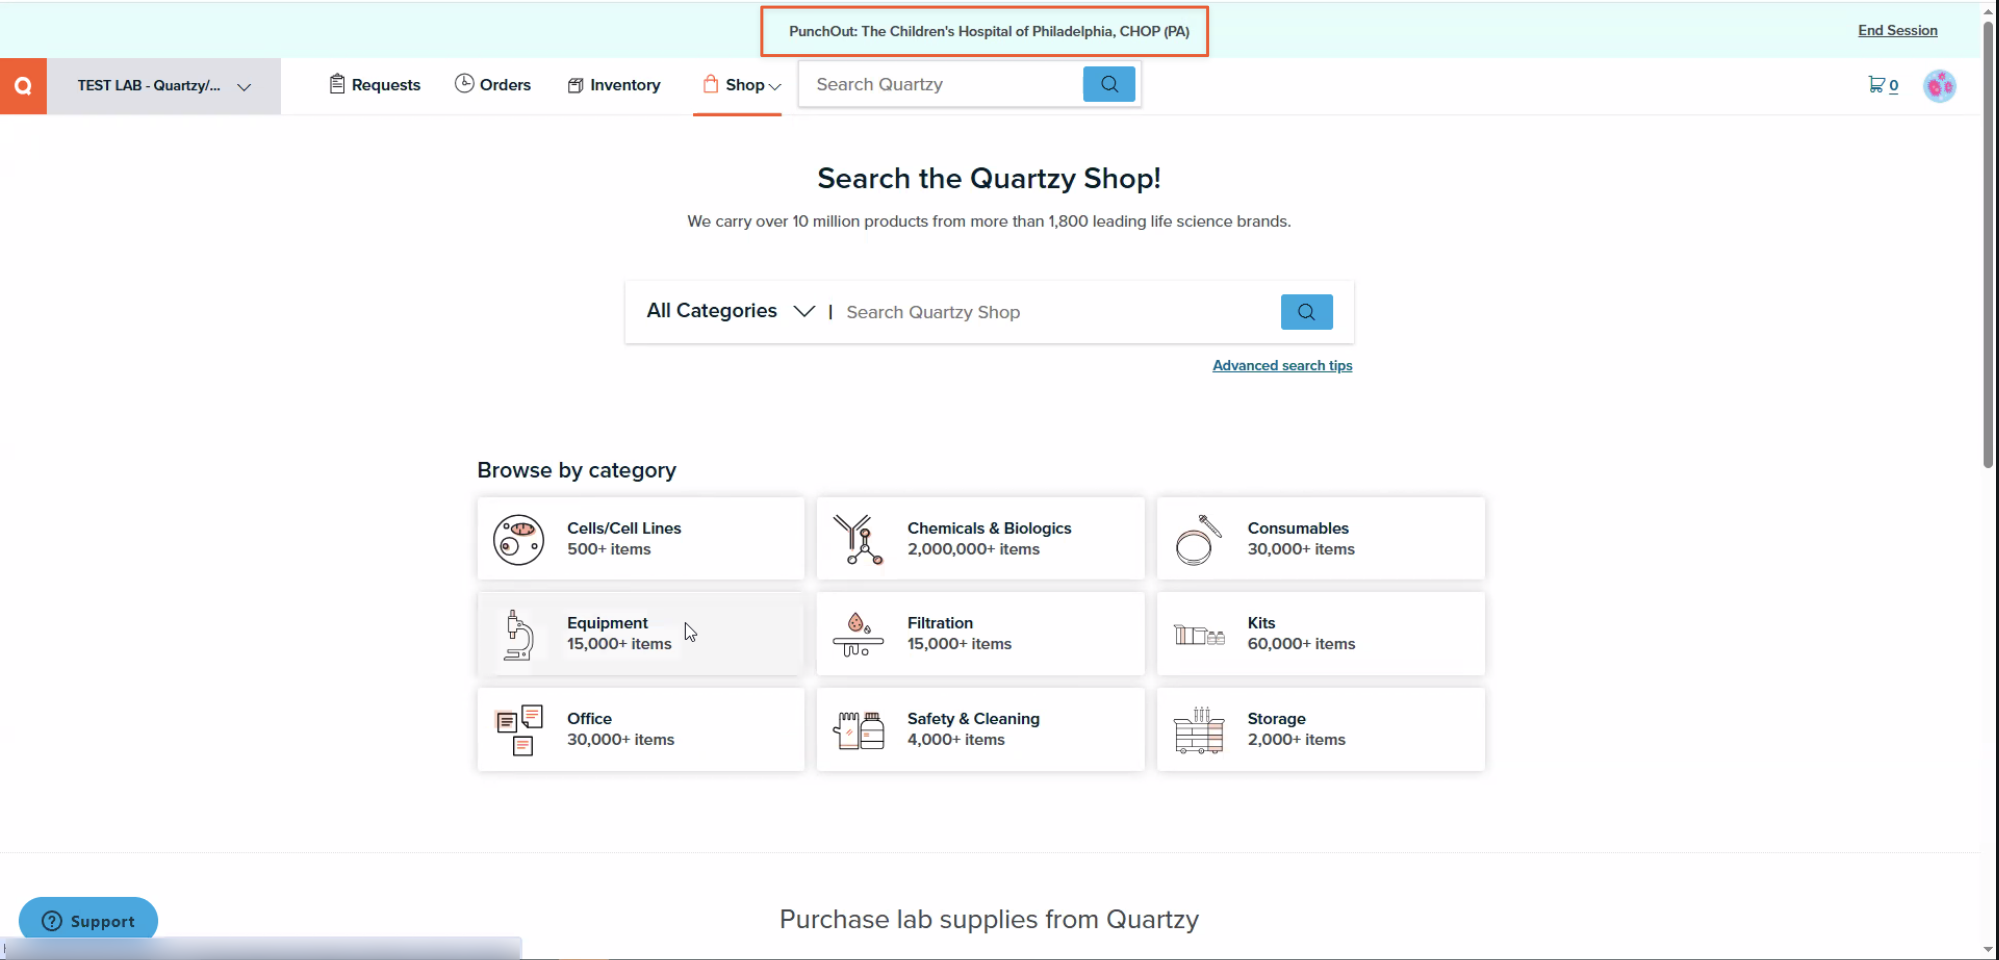Click the Quartzy logo home icon
Image resolution: width=1999 pixels, height=960 pixels.
[x=23, y=86]
